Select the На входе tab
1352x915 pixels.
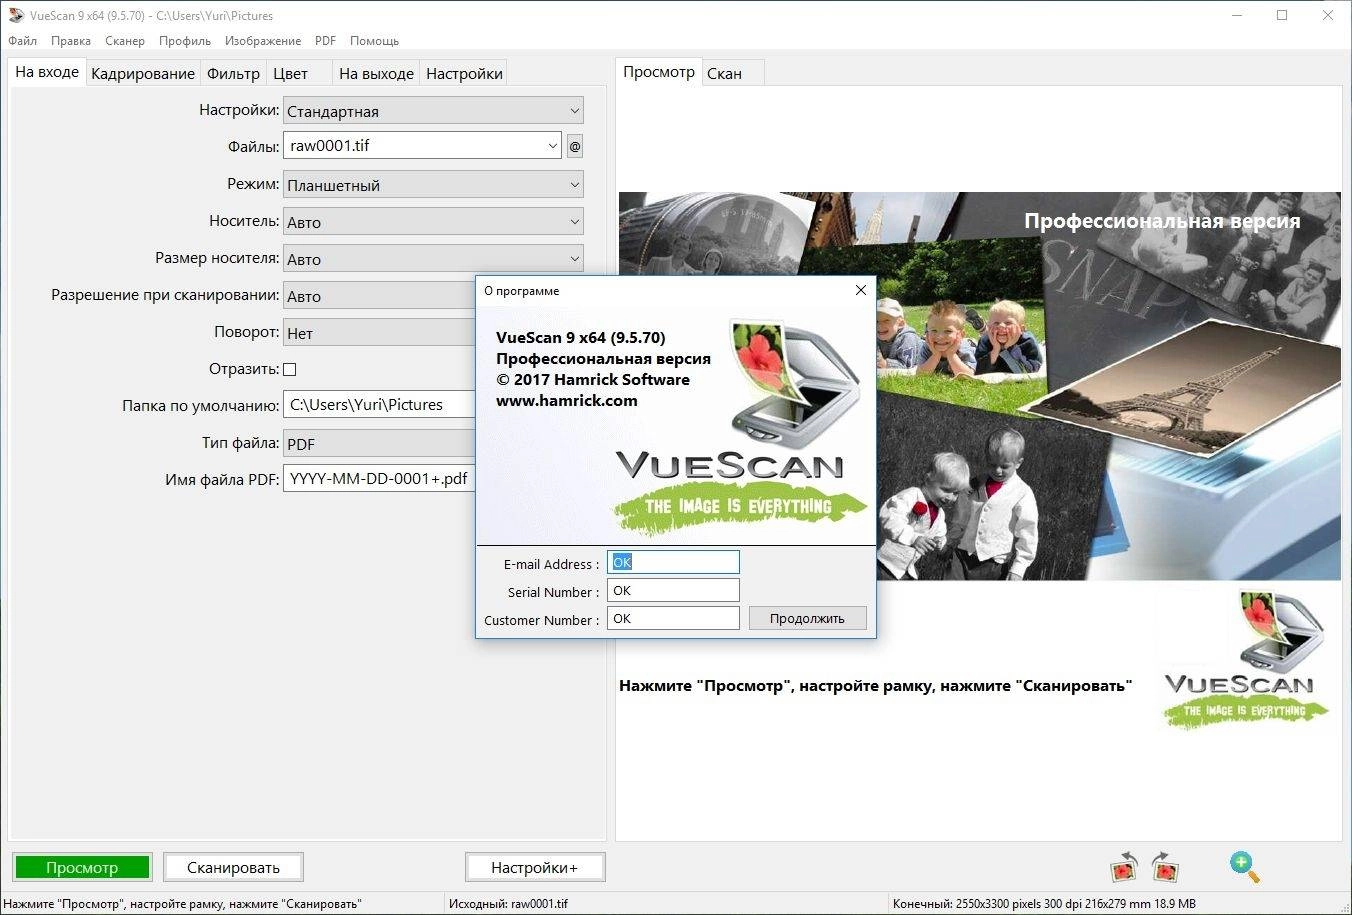(47, 72)
